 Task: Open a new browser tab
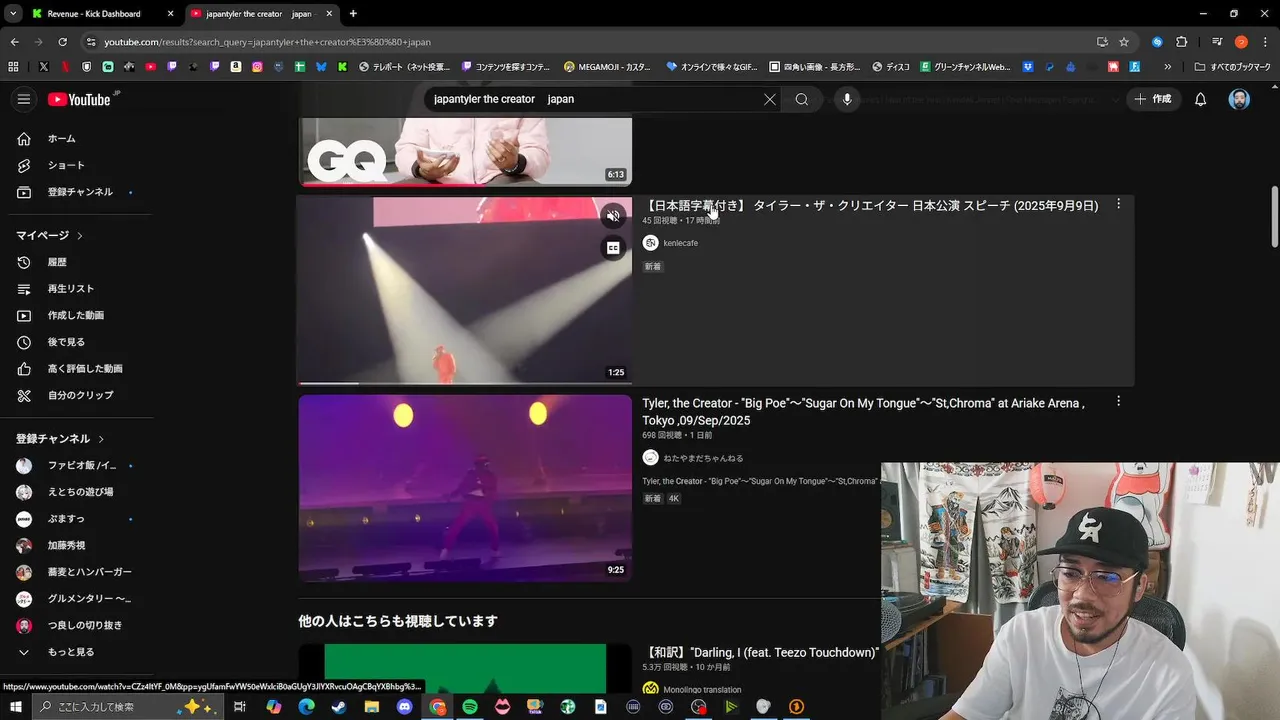point(353,14)
